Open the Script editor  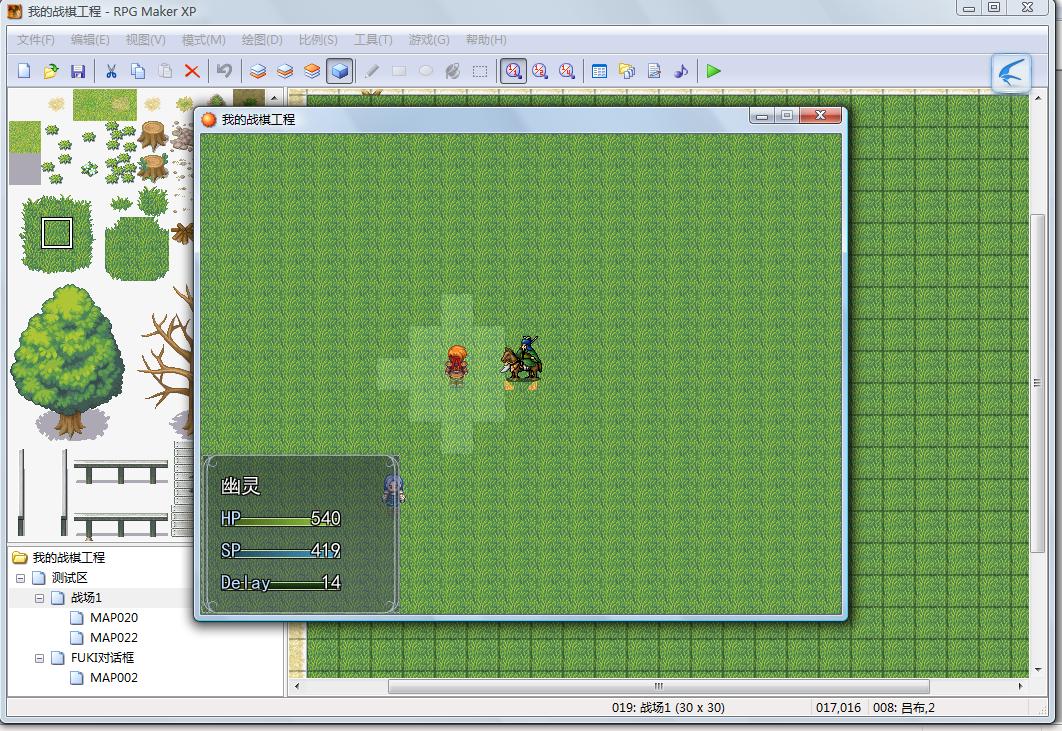pos(654,71)
